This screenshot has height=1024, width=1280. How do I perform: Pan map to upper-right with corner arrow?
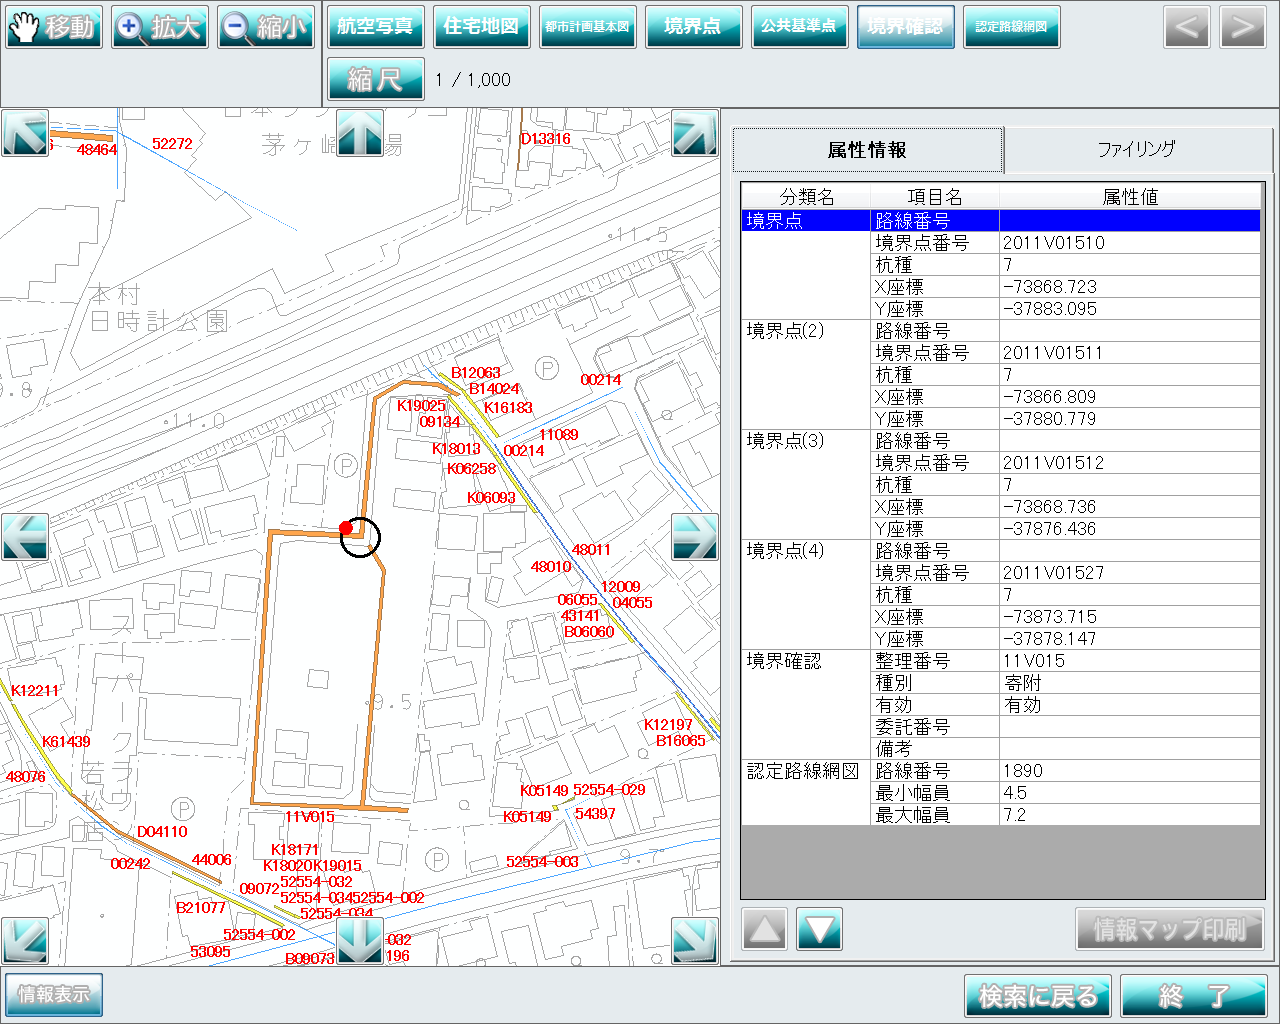click(x=694, y=133)
